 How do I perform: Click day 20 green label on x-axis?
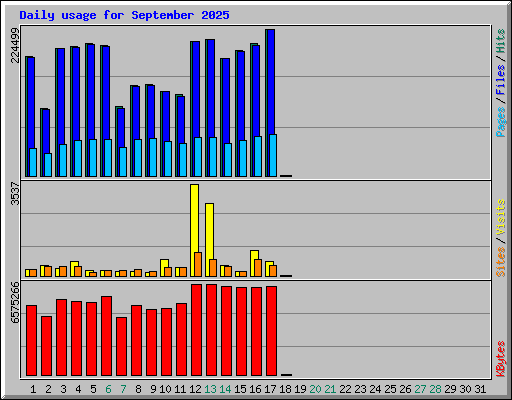315,389
